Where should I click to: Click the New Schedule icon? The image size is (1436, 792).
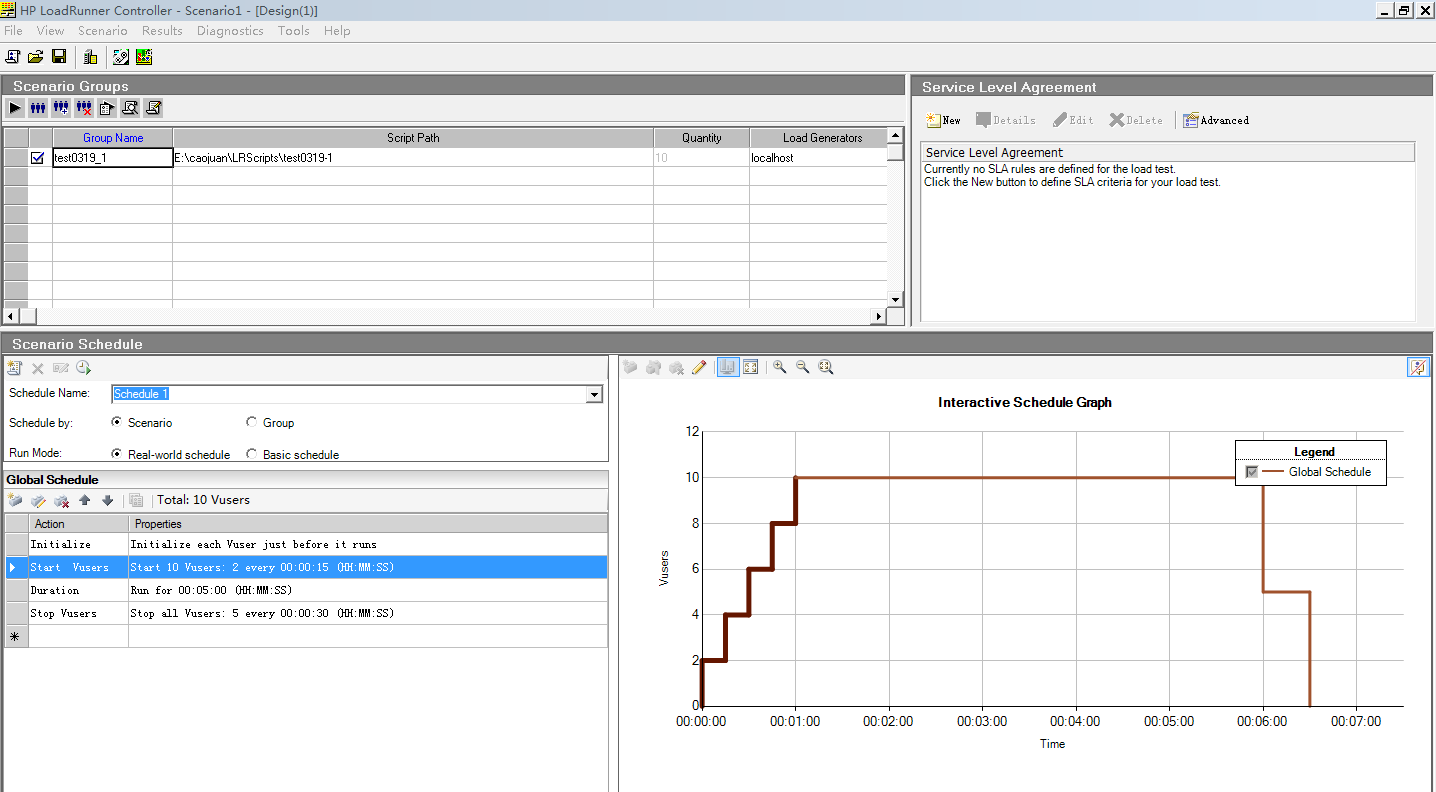(x=15, y=368)
